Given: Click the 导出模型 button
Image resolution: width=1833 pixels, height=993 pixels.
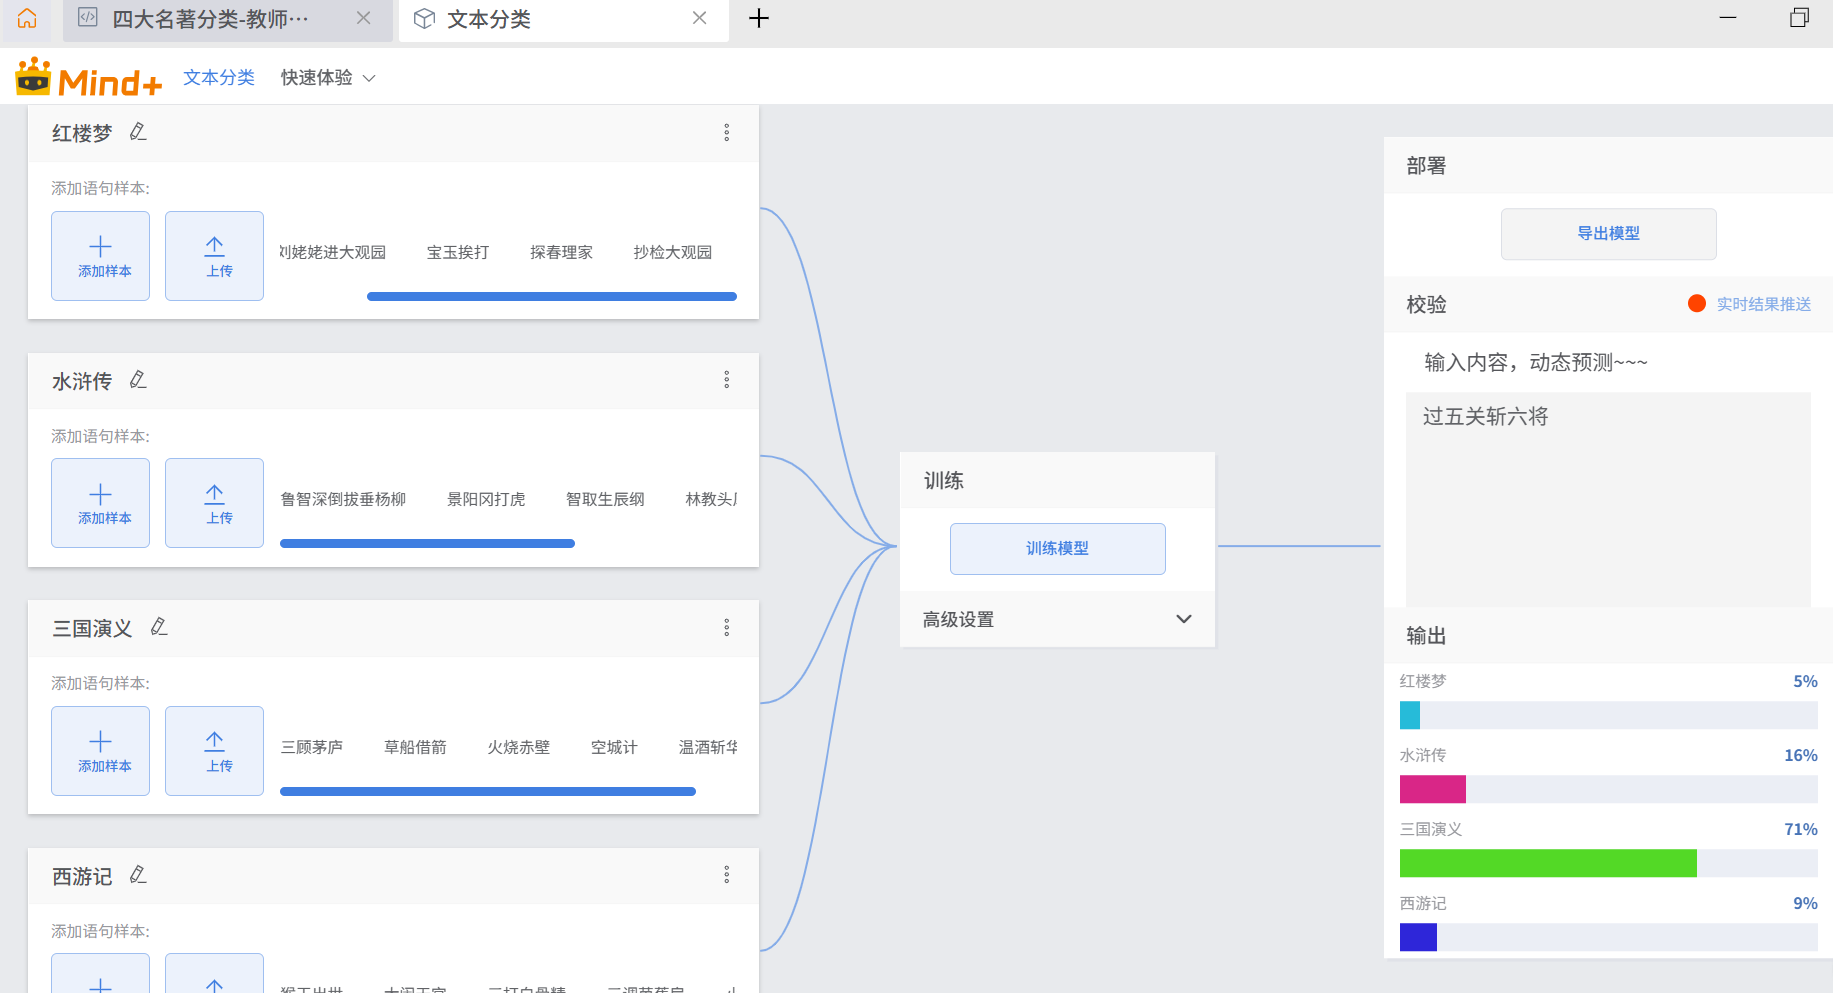Looking at the screenshot, I should click(1608, 234).
